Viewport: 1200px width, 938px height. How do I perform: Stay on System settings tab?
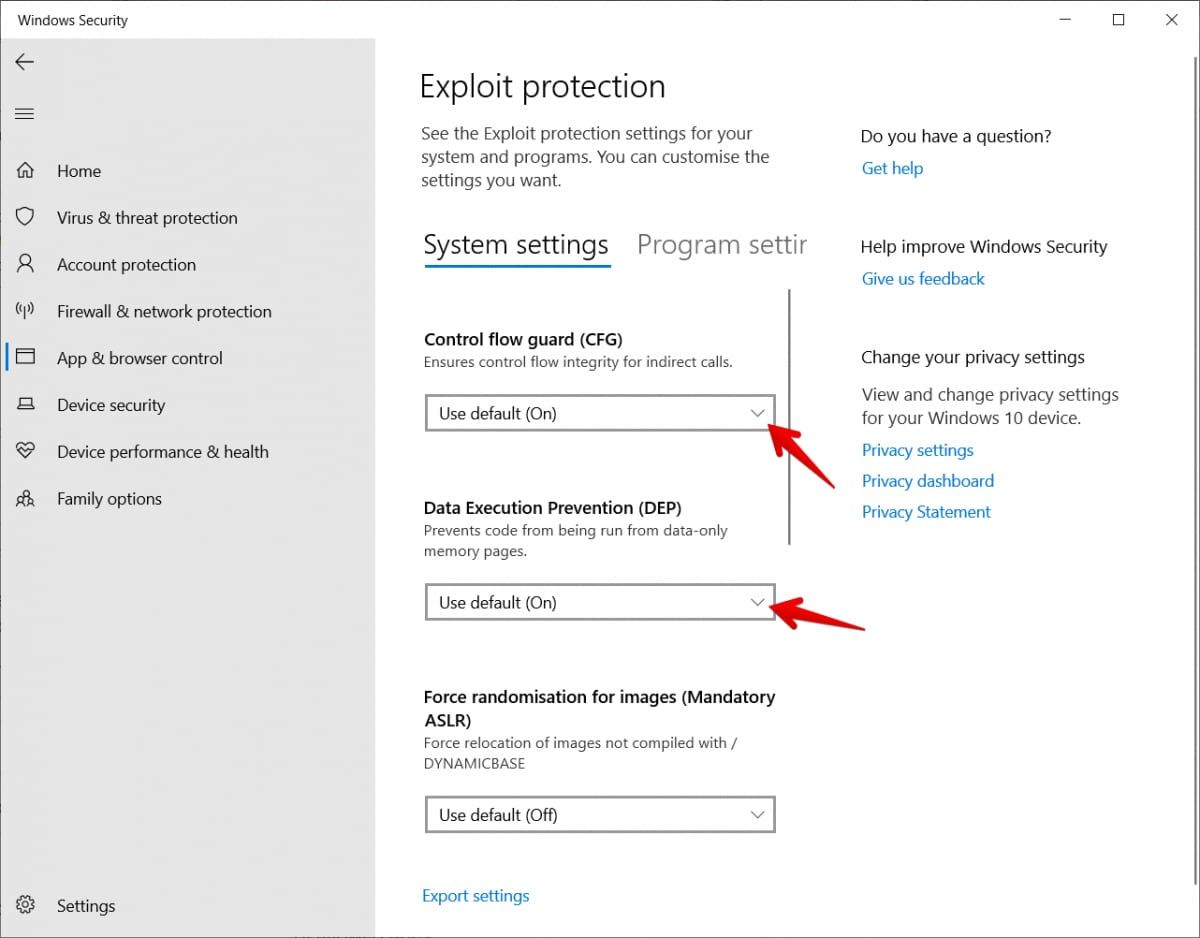(516, 244)
